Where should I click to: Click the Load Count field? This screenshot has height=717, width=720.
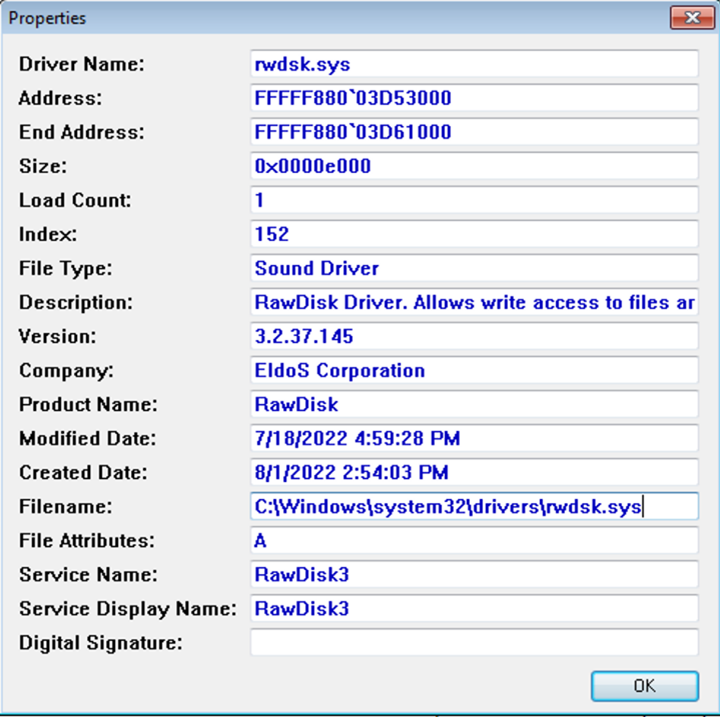pyautogui.click(x=474, y=200)
